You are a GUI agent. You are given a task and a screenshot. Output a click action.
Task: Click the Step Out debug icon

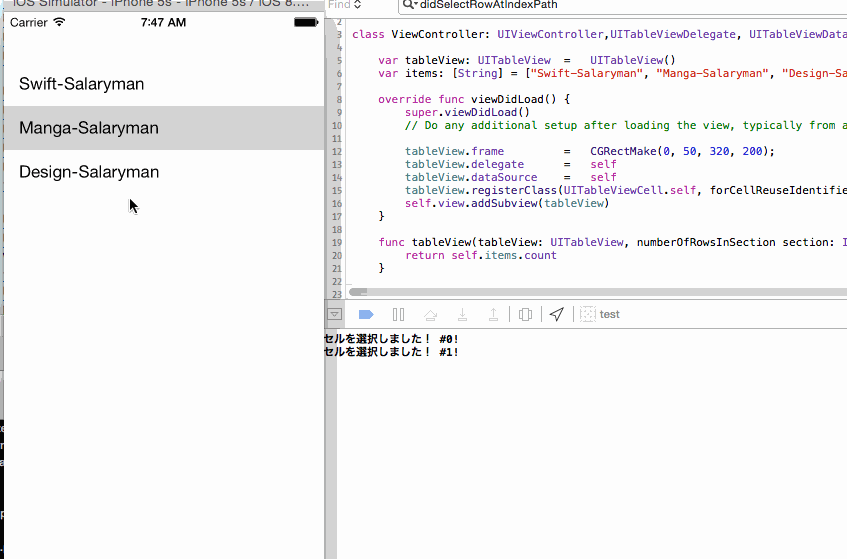click(493, 314)
